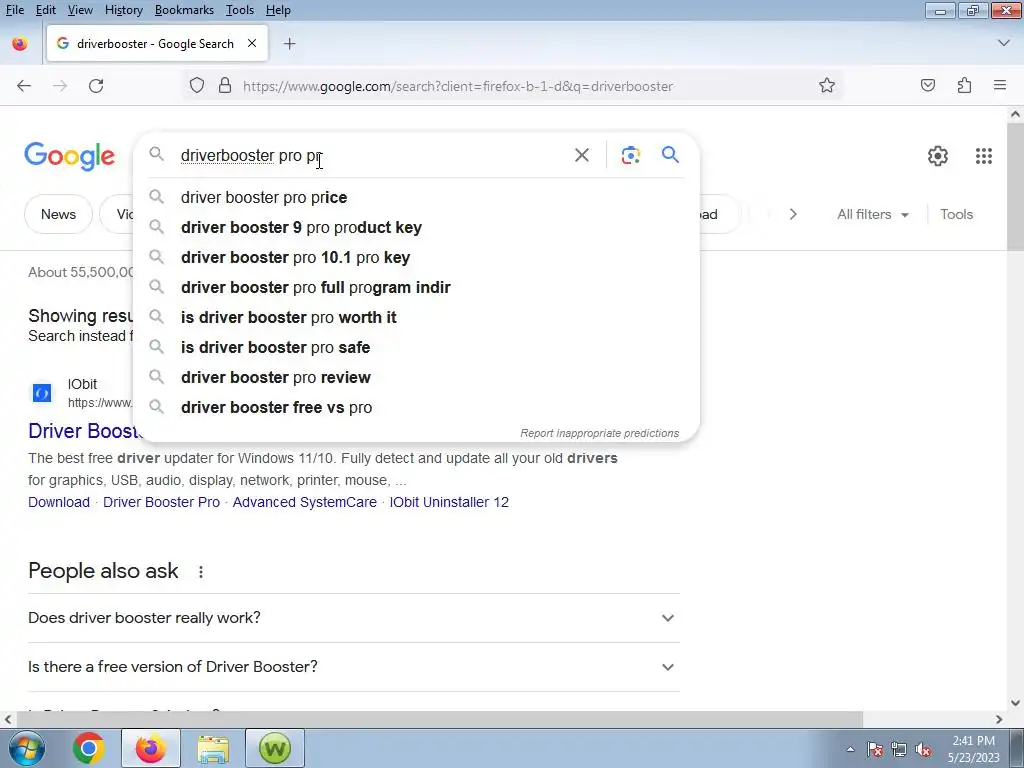This screenshot has height=768, width=1024.
Task: Click the search field containing driverbooster pro pr
Action: [x=372, y=155]
